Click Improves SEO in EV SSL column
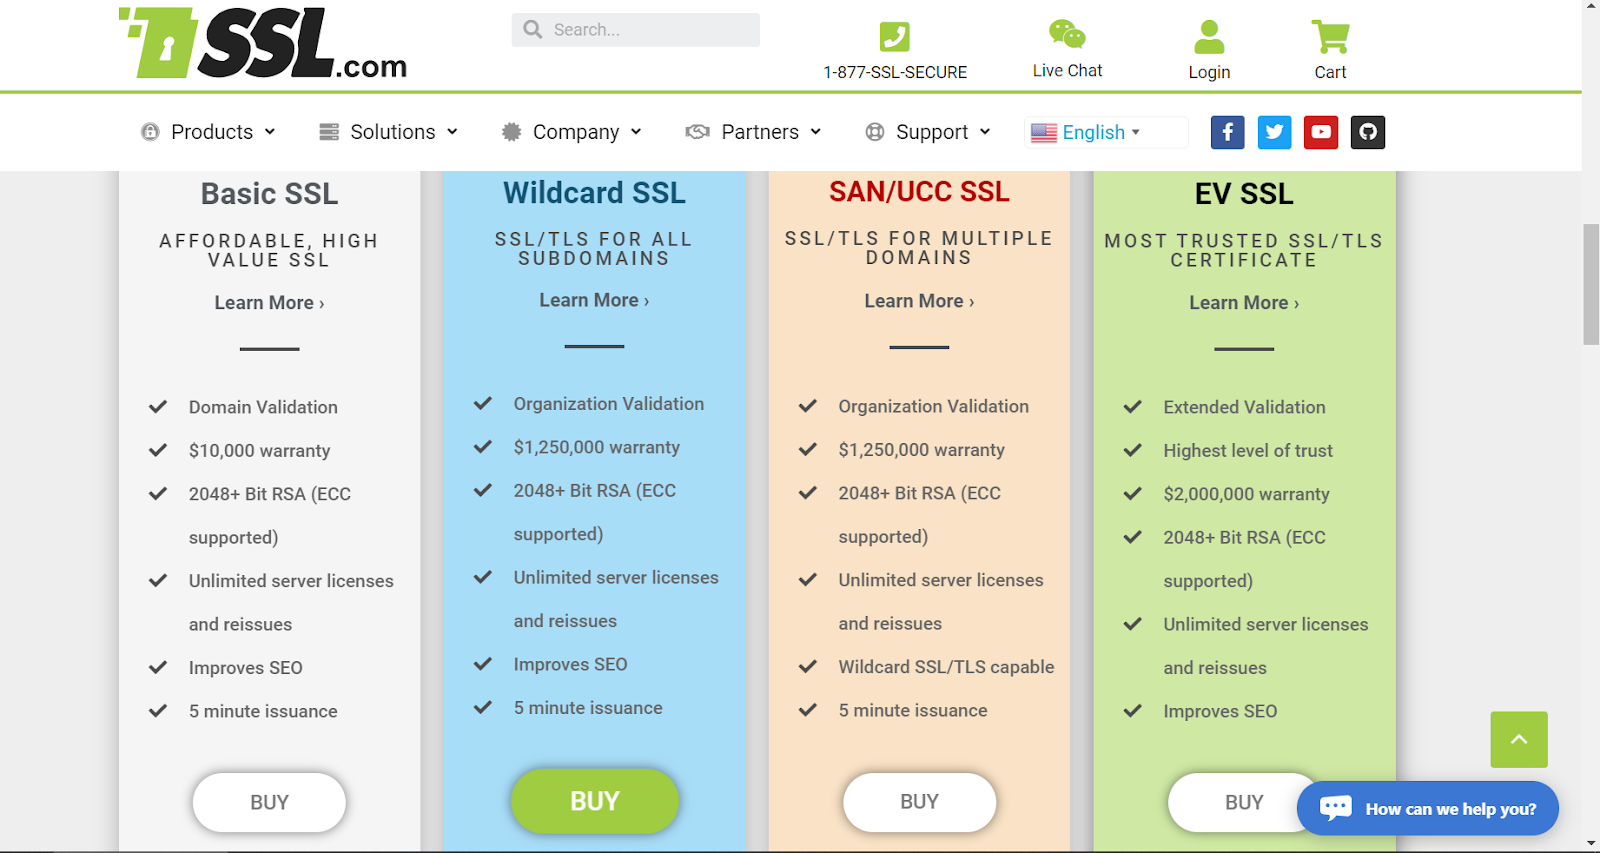 pyautogui.click(x=1220, y=711)
